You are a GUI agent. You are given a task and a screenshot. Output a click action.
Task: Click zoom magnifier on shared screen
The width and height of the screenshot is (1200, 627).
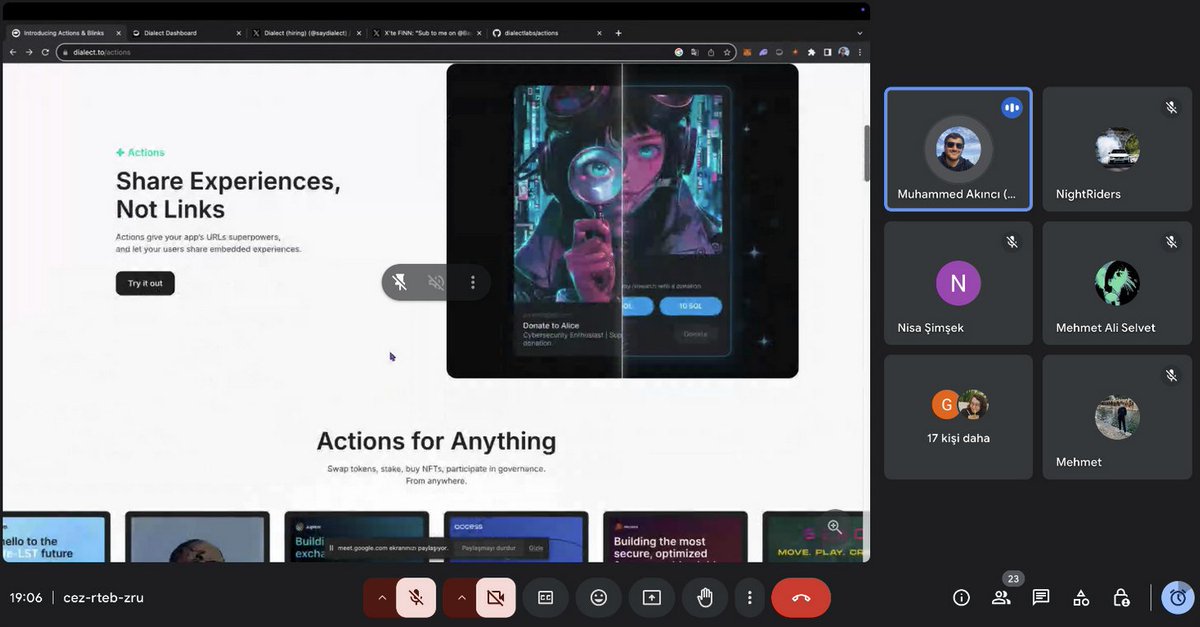coord(834,527)
